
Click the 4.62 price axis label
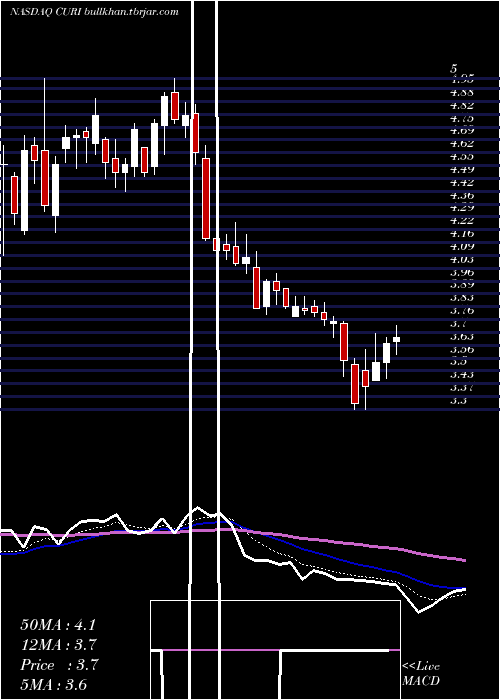pos(462,144)
